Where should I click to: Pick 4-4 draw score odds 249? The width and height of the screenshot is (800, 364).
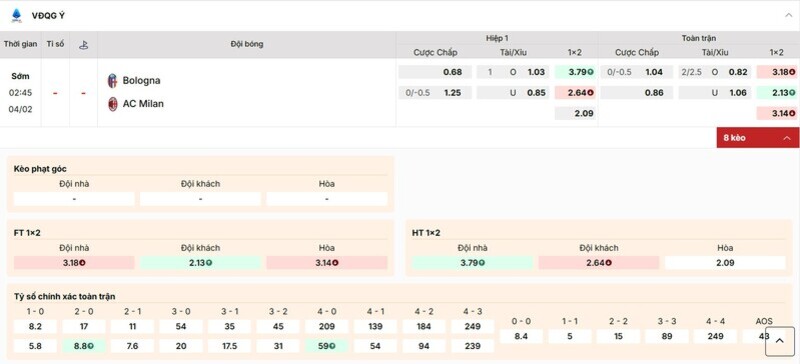(715, 336)
